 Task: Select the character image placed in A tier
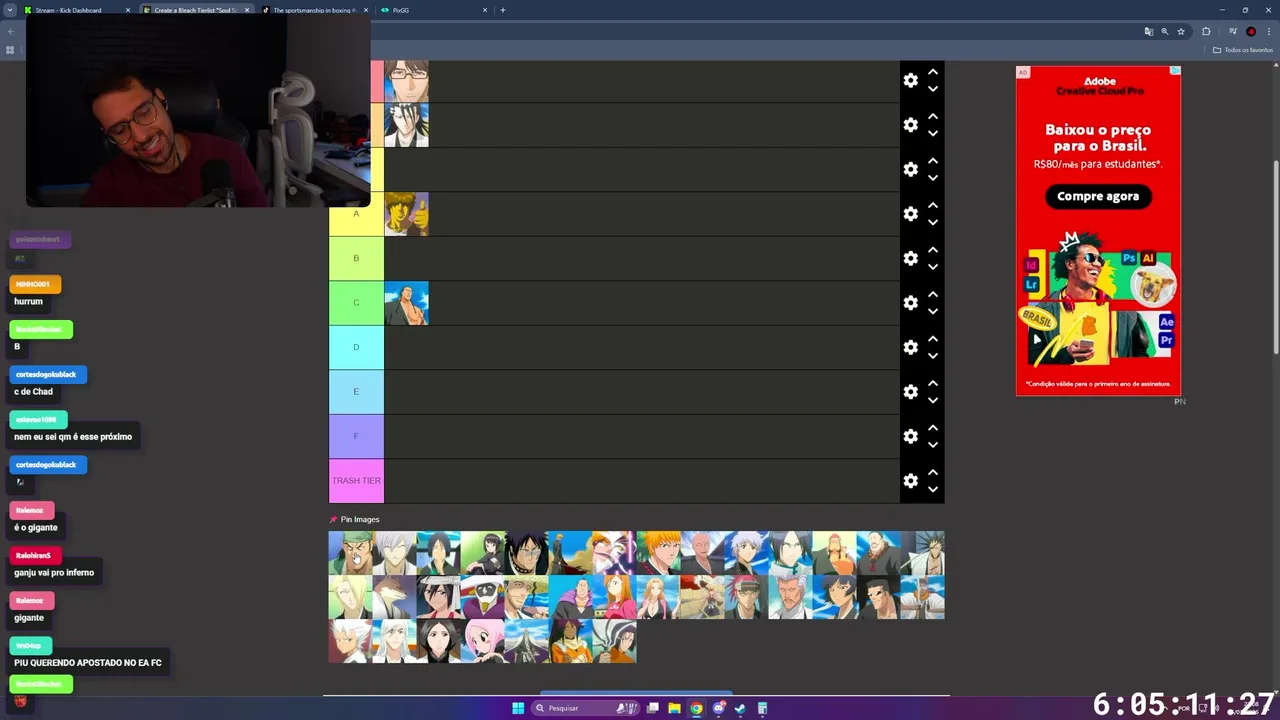pyautogui.click(x=407, y=214)
